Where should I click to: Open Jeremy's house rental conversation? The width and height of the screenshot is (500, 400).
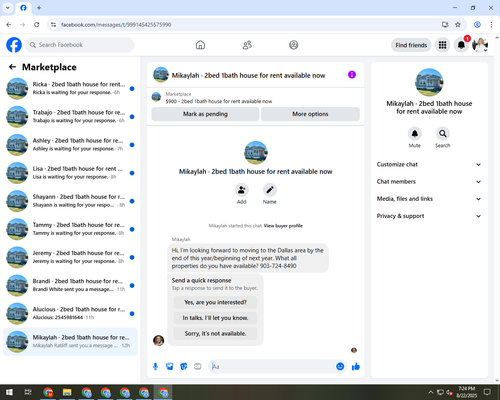click(x=70, y=257)
